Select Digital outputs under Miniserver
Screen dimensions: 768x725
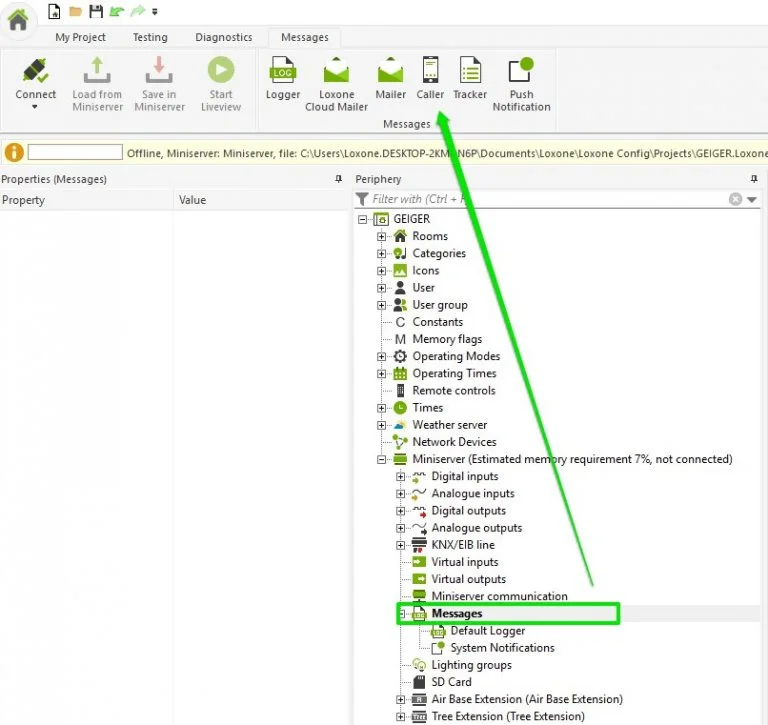[x=469, y=510]
